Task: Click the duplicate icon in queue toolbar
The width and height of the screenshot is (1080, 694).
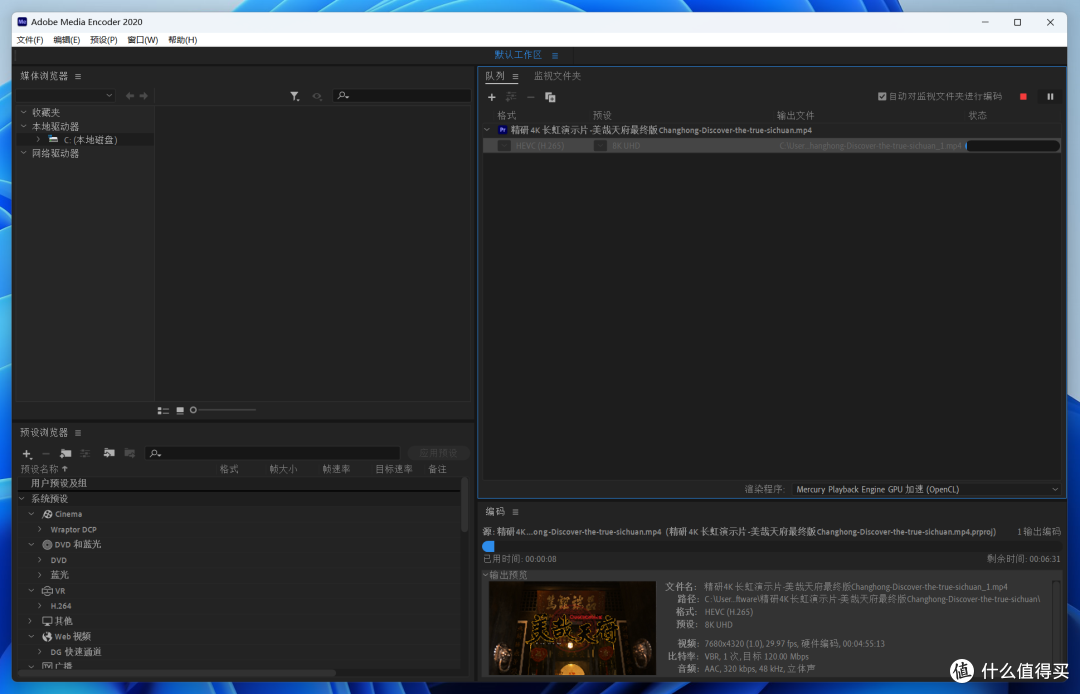Action: (550, 97)
